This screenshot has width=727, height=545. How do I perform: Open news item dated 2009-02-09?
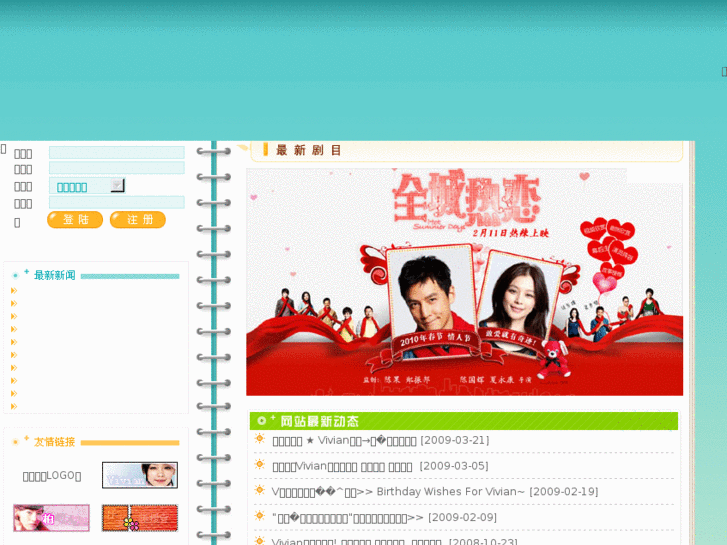click(384, 518)
